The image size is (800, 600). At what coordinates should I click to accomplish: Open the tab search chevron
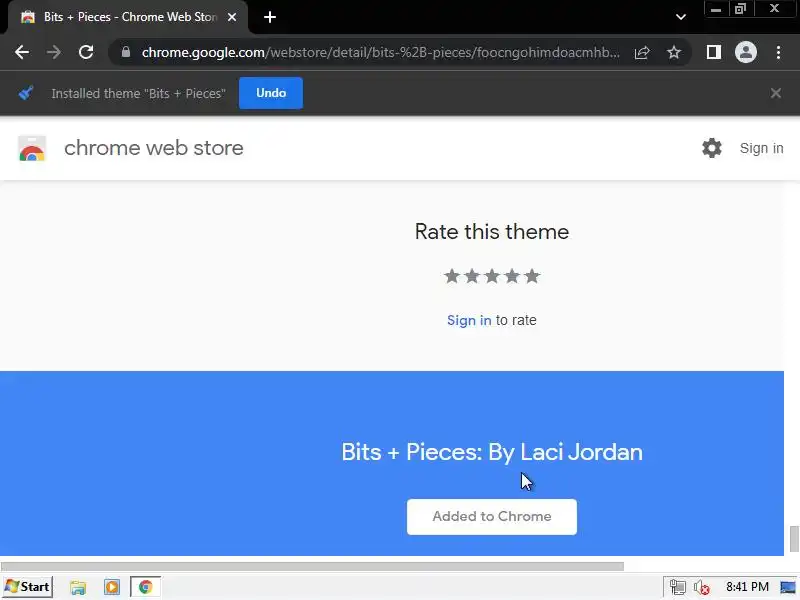pos(681,17)
